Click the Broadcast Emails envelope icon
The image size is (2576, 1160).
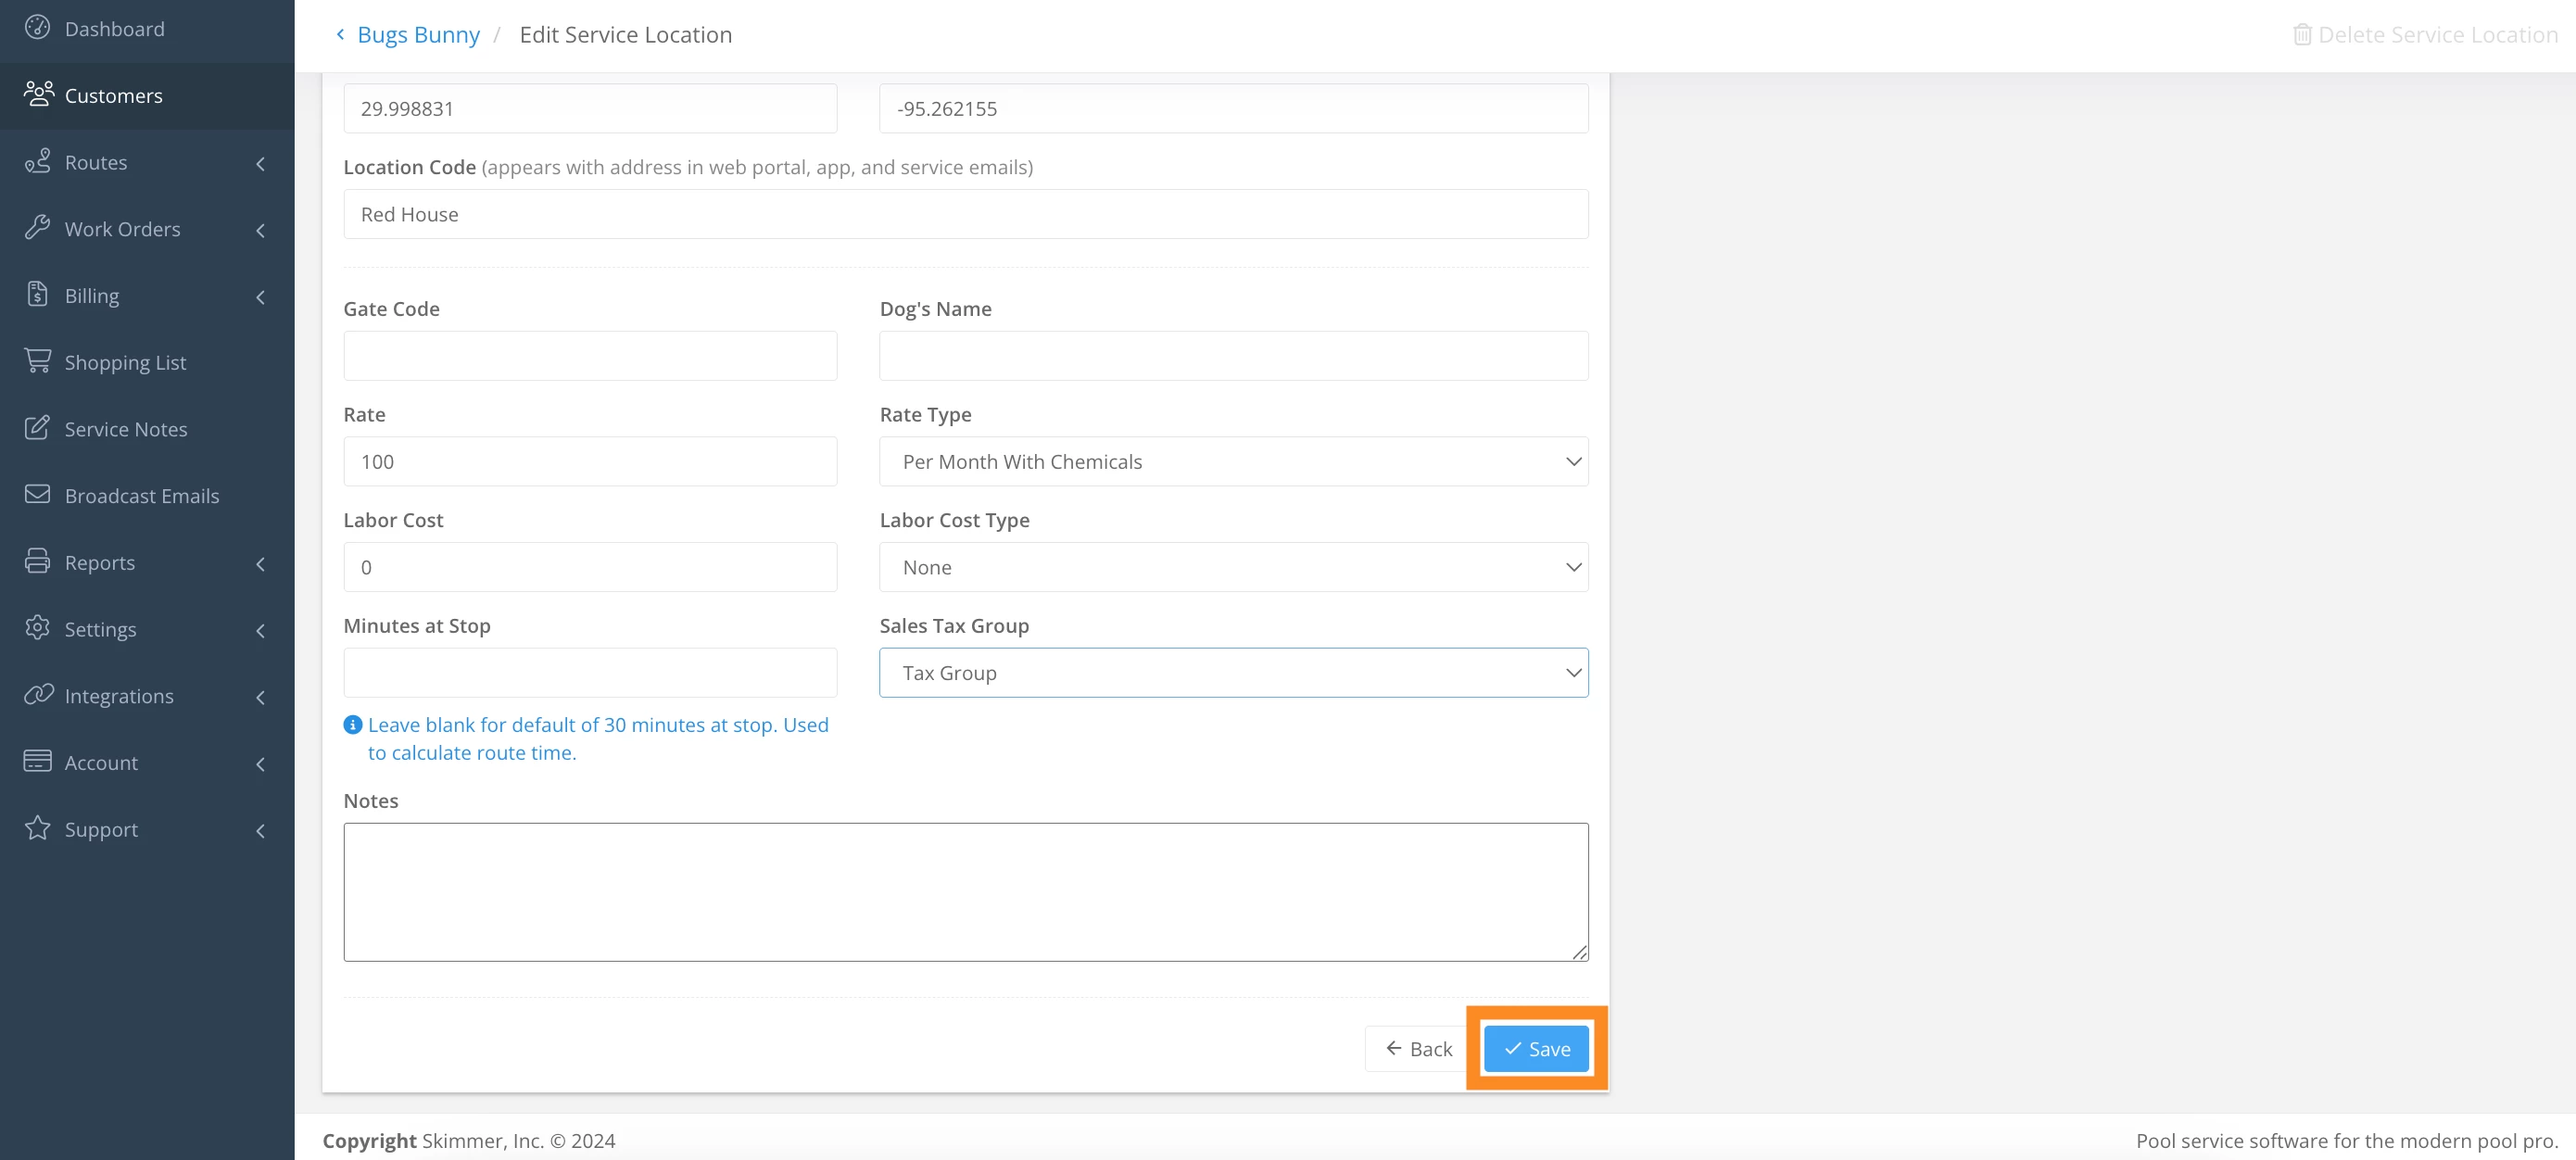click(37, 495)
